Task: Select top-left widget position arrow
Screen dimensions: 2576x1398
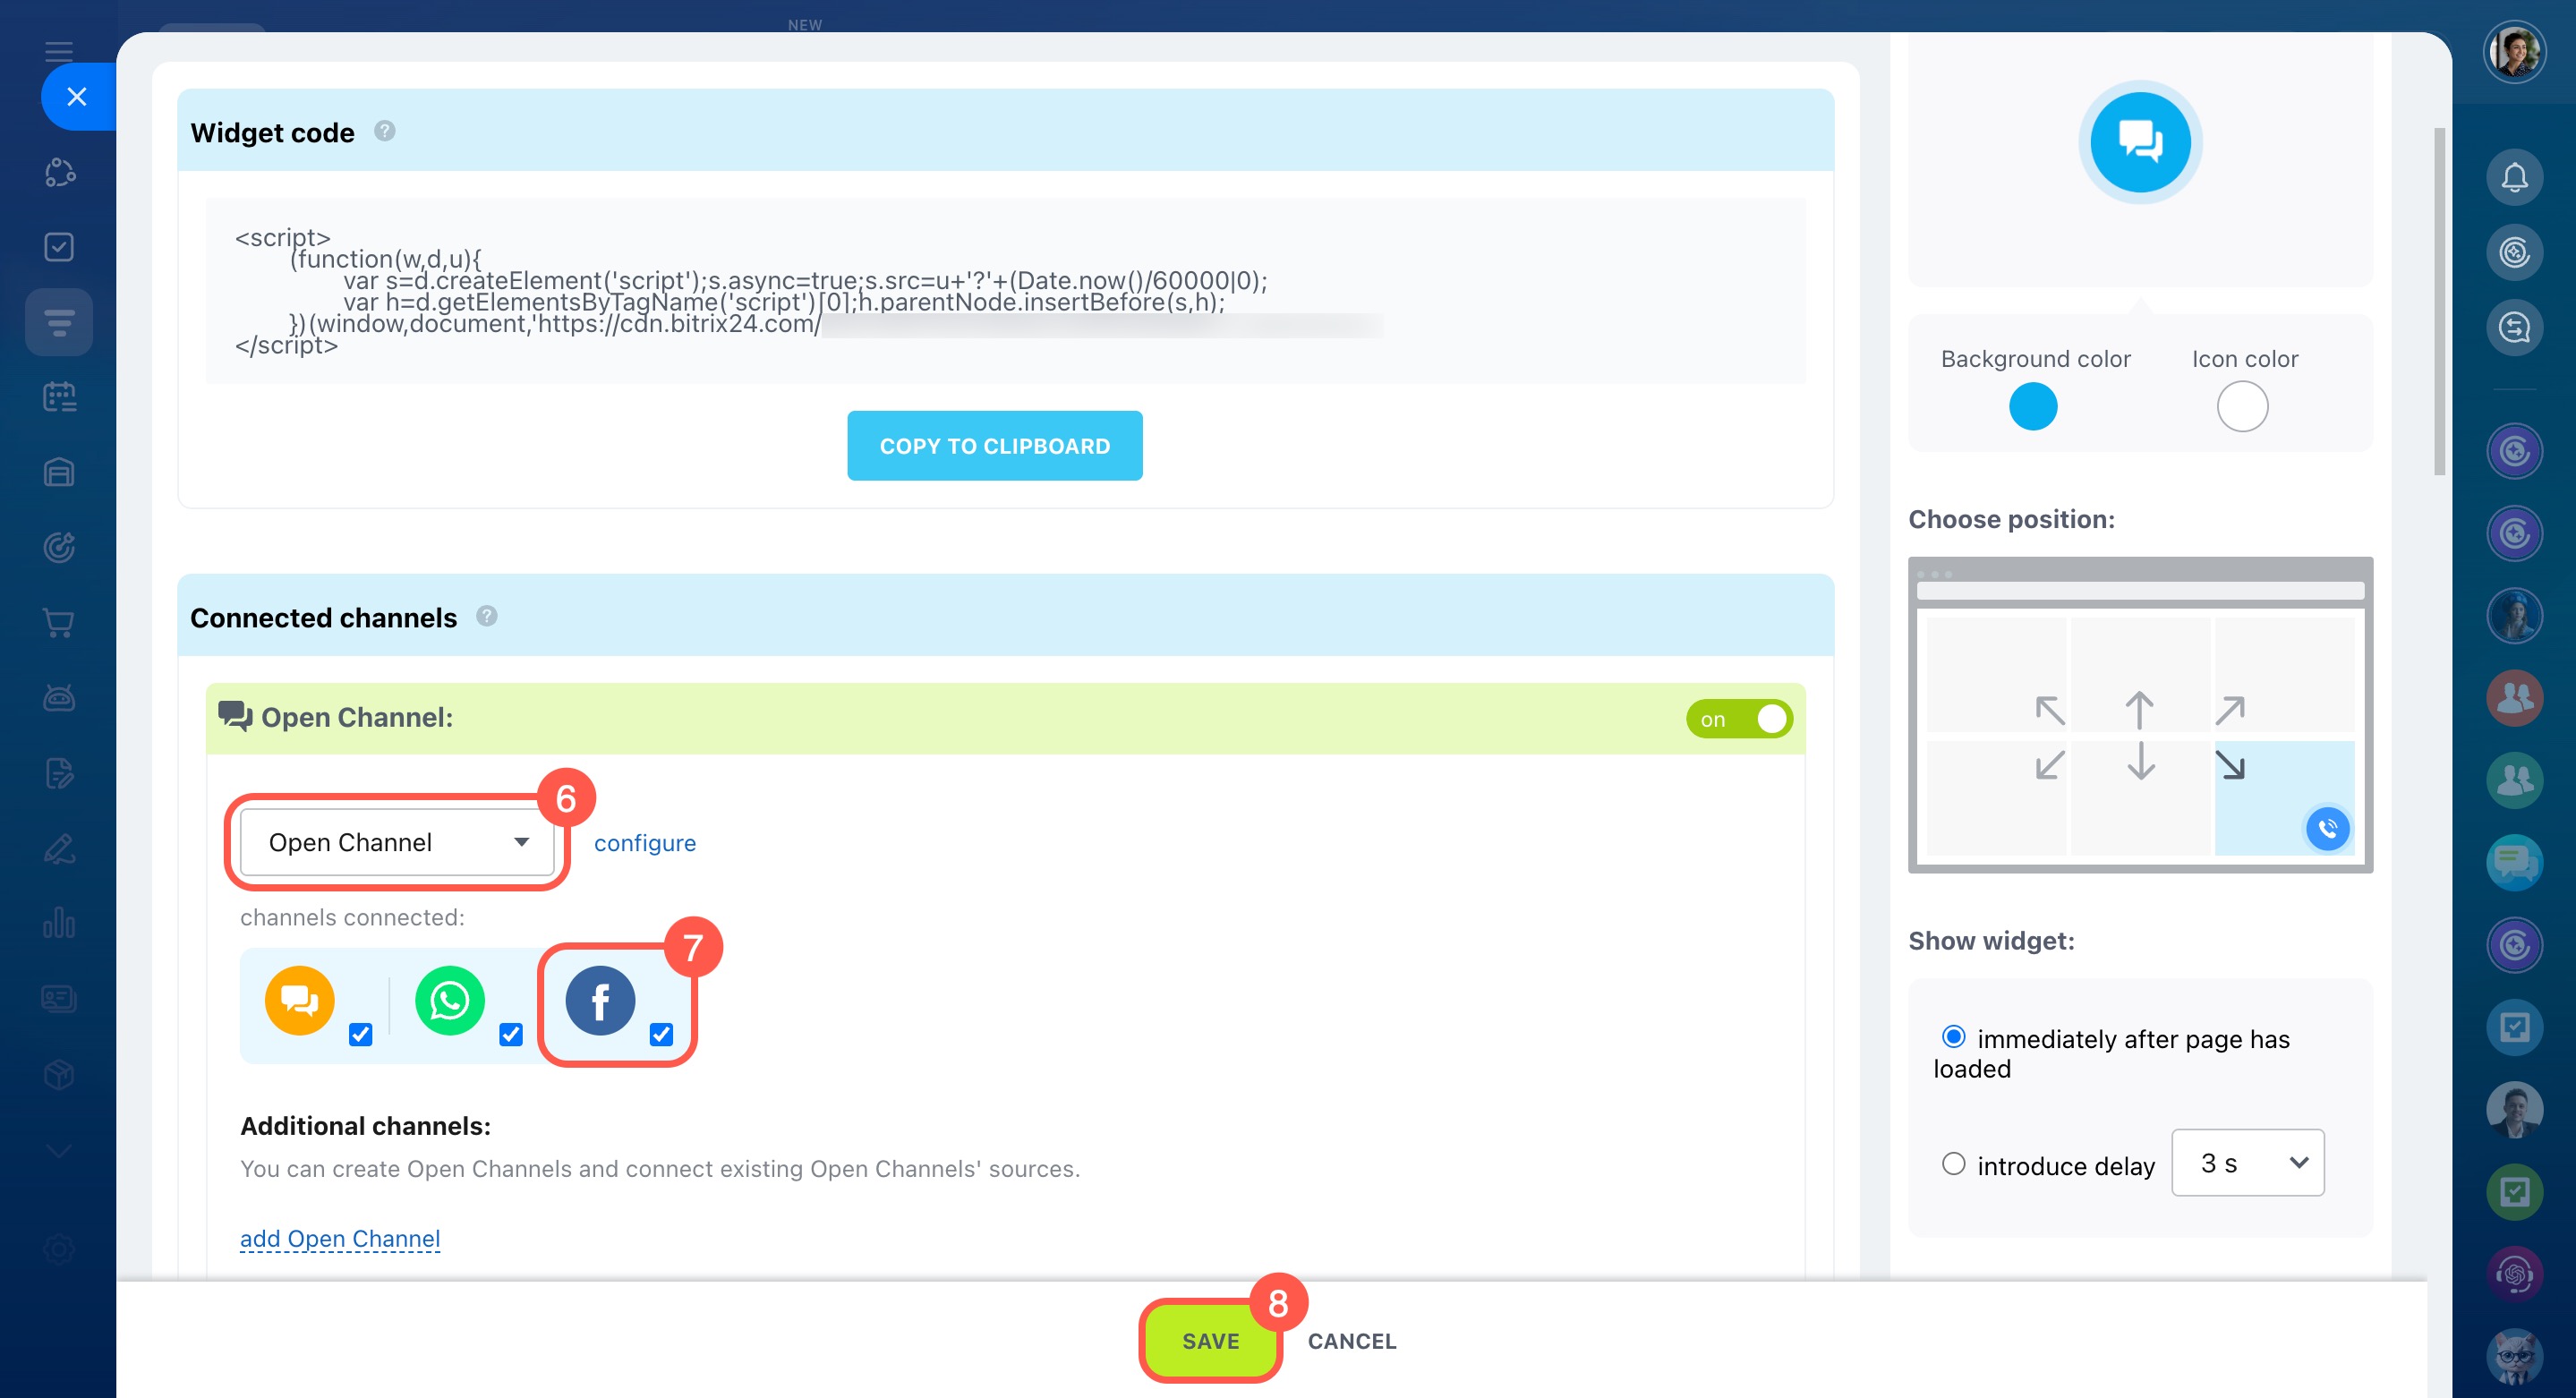Action: tap(2050, 711)
